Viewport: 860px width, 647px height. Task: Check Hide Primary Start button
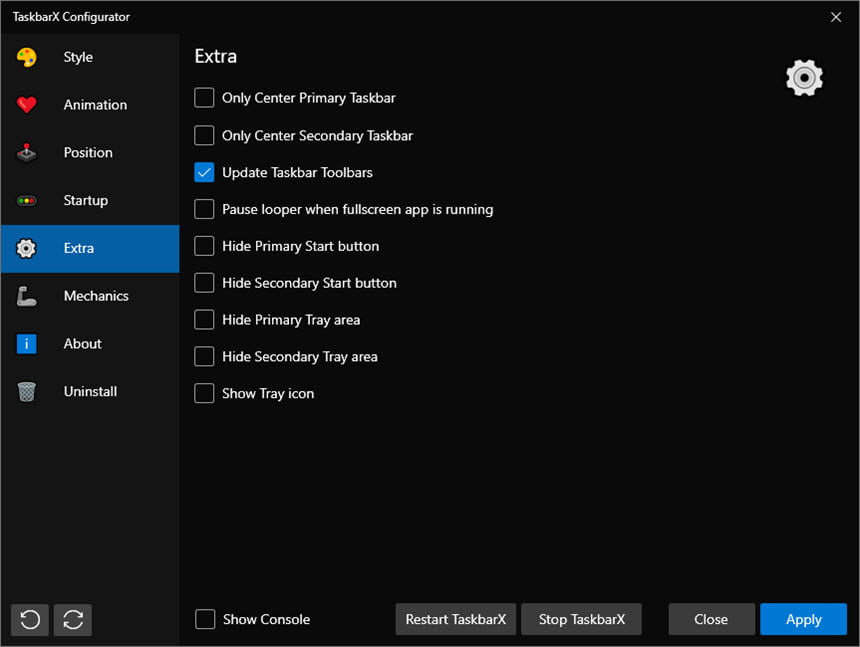(204, 246)
